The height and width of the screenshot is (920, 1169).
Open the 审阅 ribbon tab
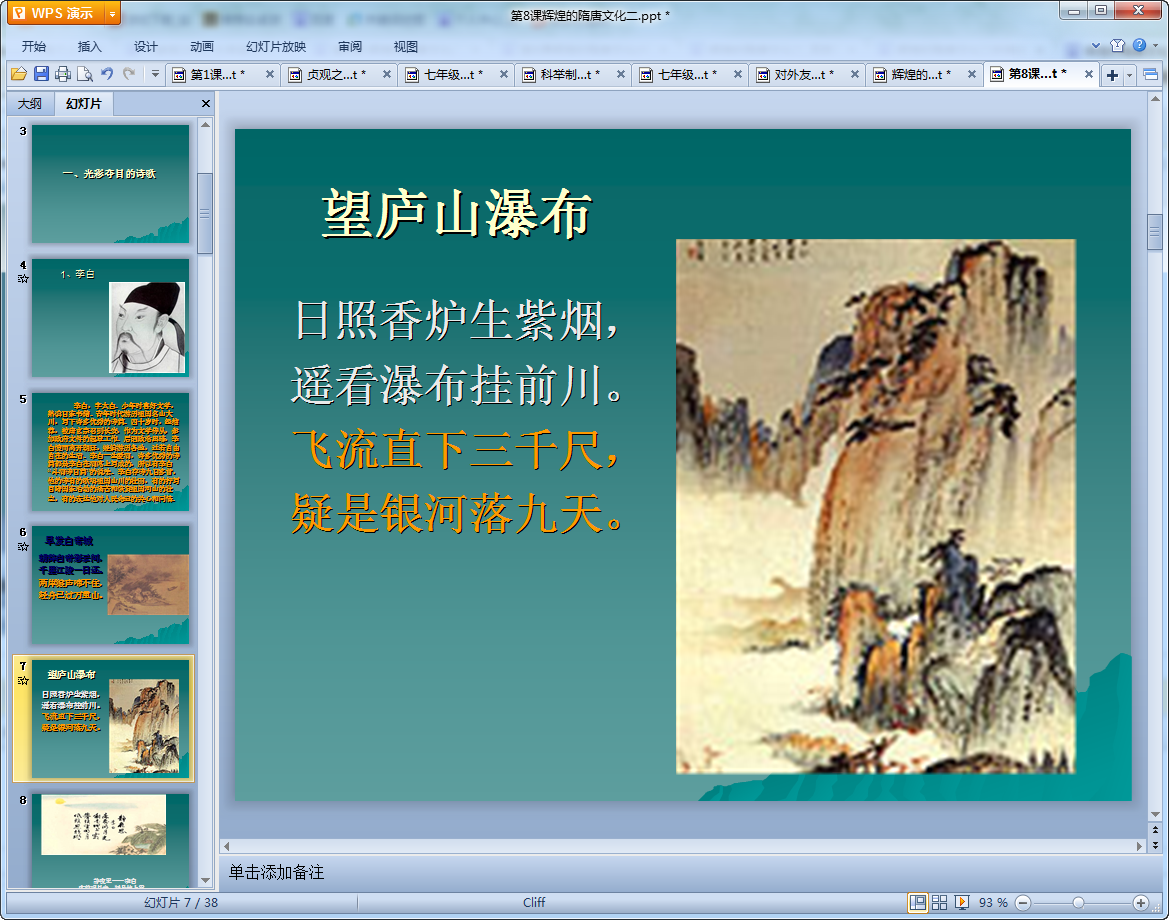pos(350,46)
